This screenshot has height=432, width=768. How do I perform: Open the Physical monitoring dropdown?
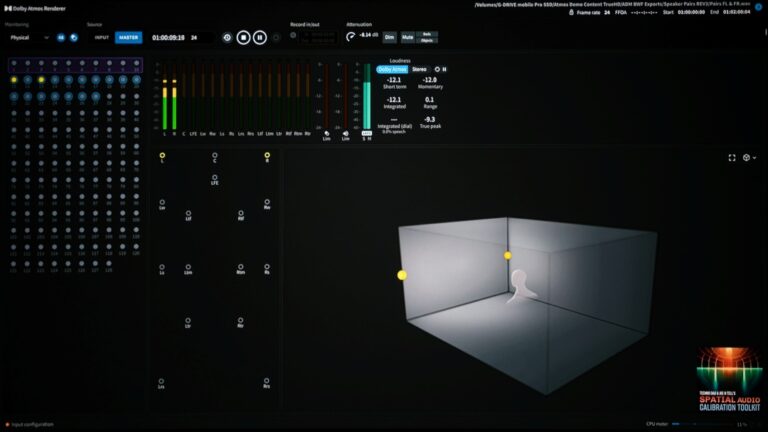[x=29, y=38]
